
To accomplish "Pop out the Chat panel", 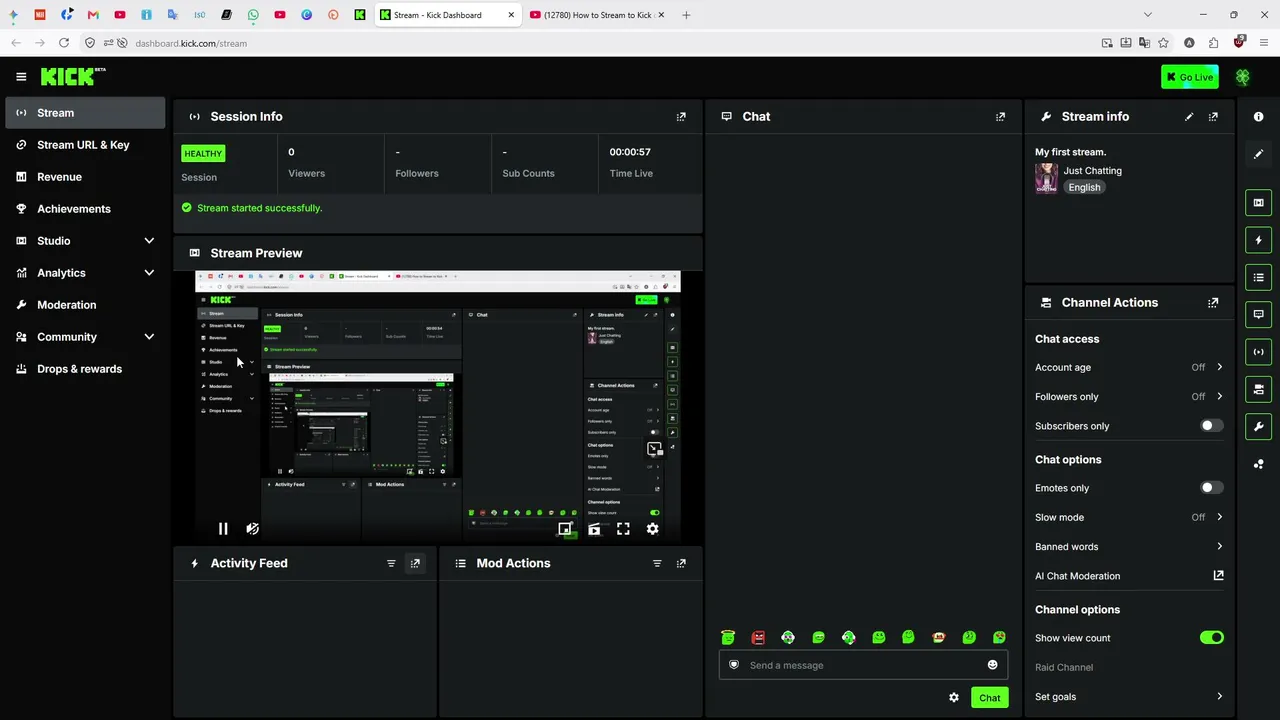I will point(1000,117).
